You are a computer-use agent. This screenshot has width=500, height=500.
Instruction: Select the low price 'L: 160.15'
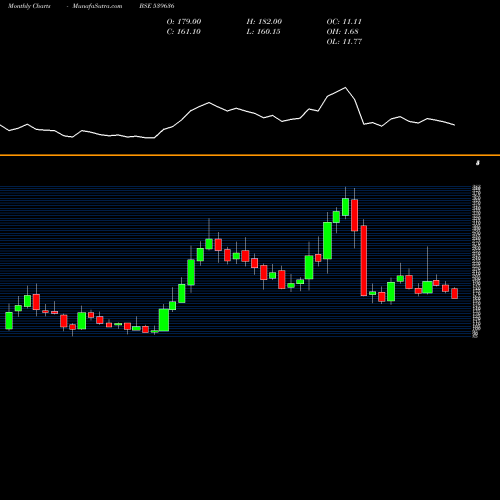263,31
